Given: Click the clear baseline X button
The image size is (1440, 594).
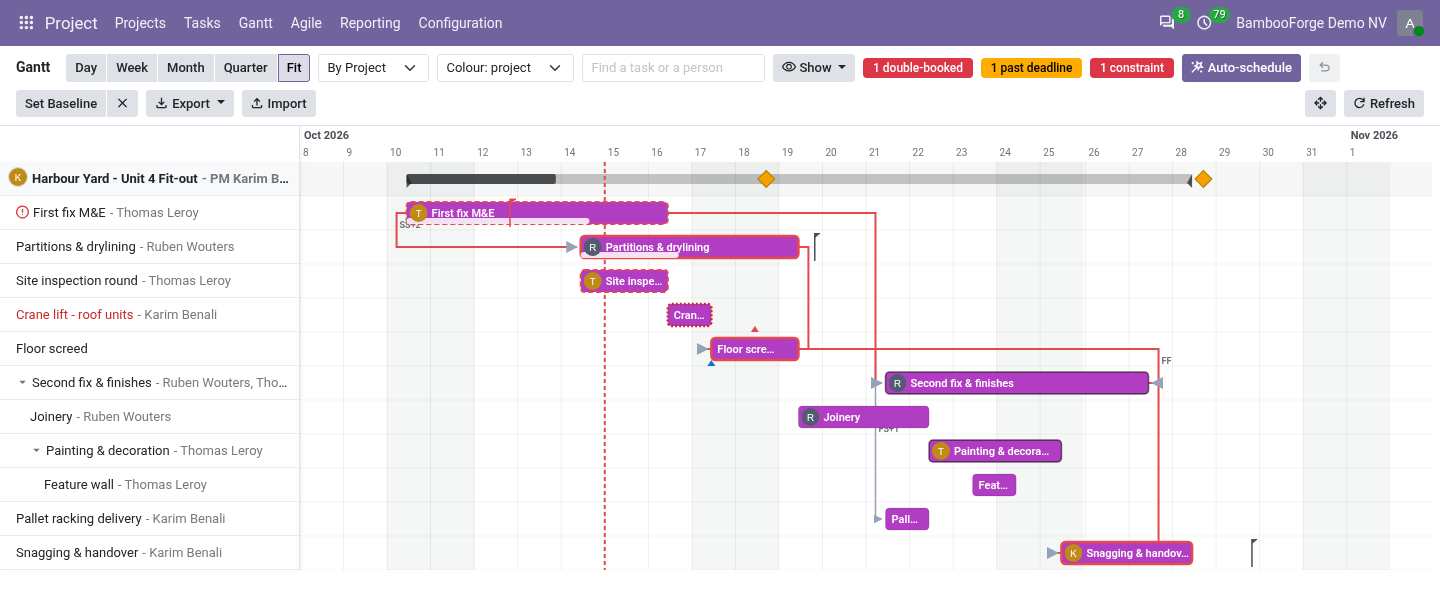Looking at the screenshot, I should (122, 103).
